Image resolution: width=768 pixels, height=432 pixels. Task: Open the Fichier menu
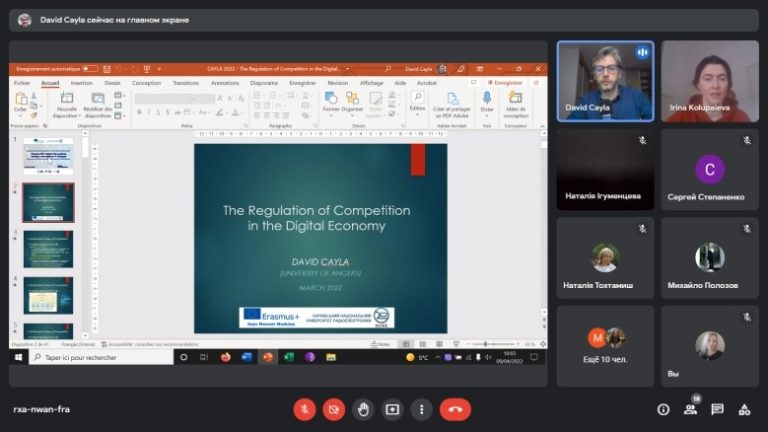[x=22, y=83]
